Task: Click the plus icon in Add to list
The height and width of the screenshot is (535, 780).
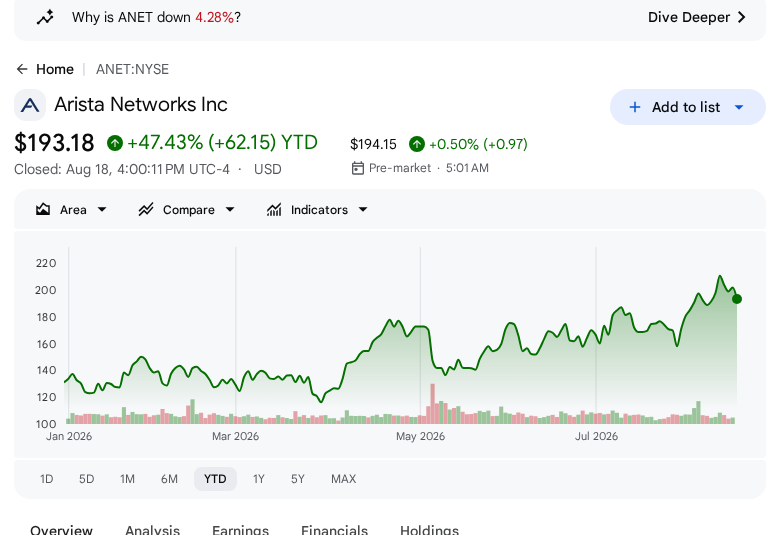Action: [x=635, y=107]
